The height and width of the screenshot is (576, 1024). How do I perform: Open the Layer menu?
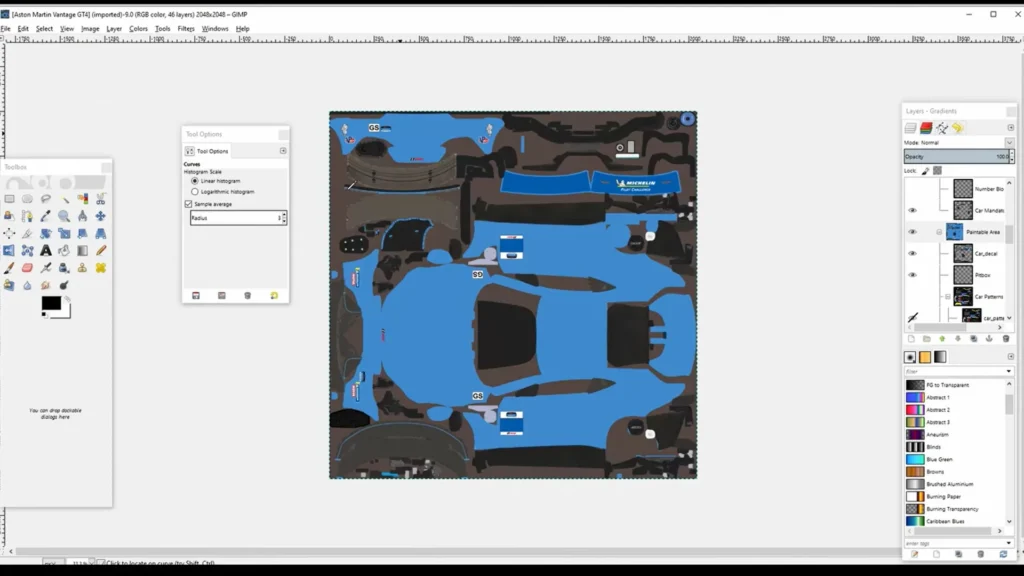tap(114, 29)
